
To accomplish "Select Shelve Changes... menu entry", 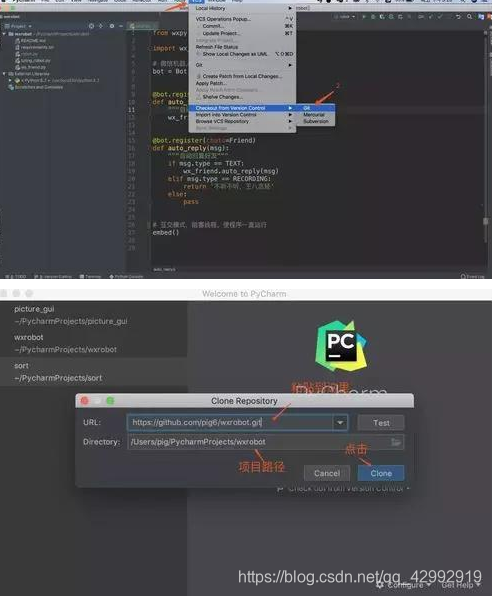I will tap(242, 97).
